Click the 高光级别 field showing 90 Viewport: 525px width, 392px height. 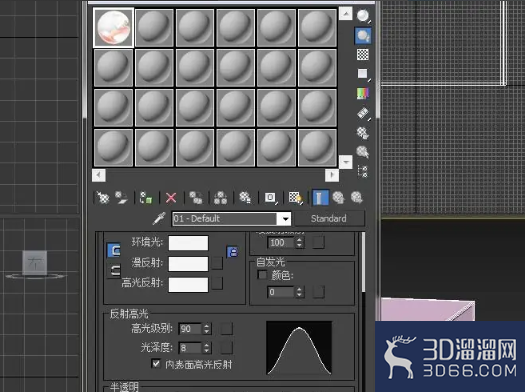[190, 329]
